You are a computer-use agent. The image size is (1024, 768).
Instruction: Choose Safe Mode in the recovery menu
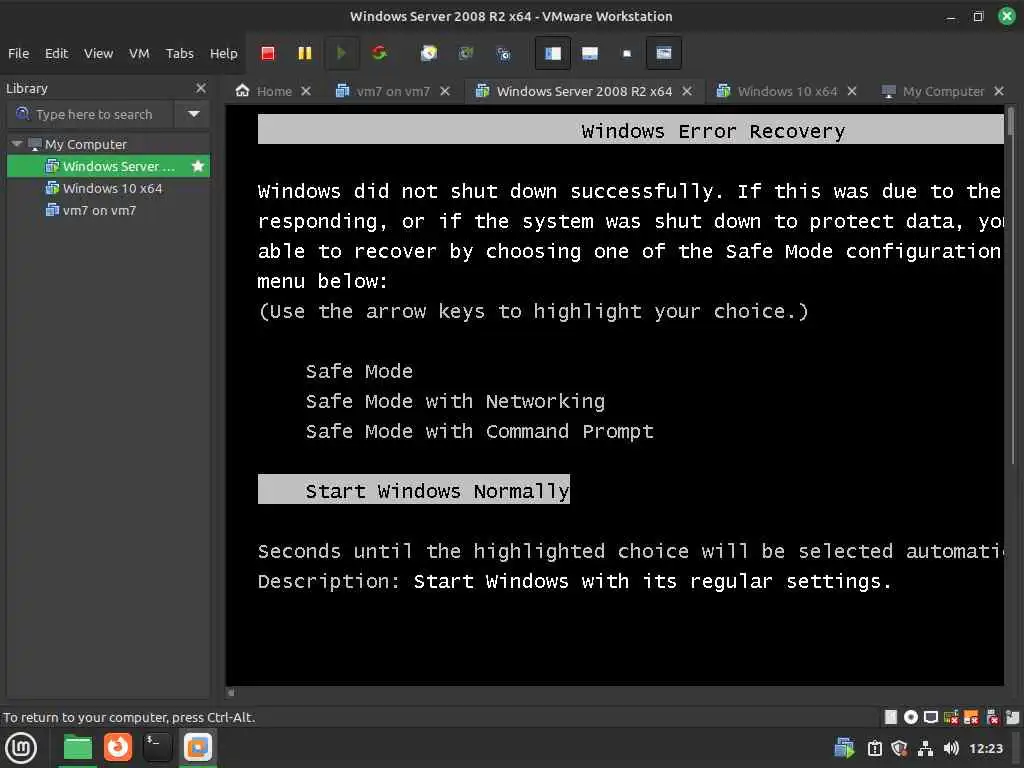click(359, 371)
